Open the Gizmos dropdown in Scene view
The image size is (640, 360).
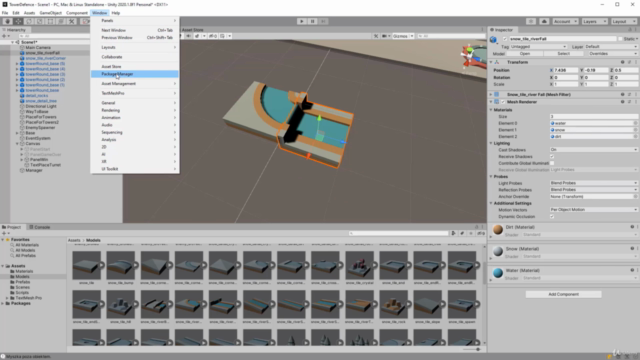403,36
